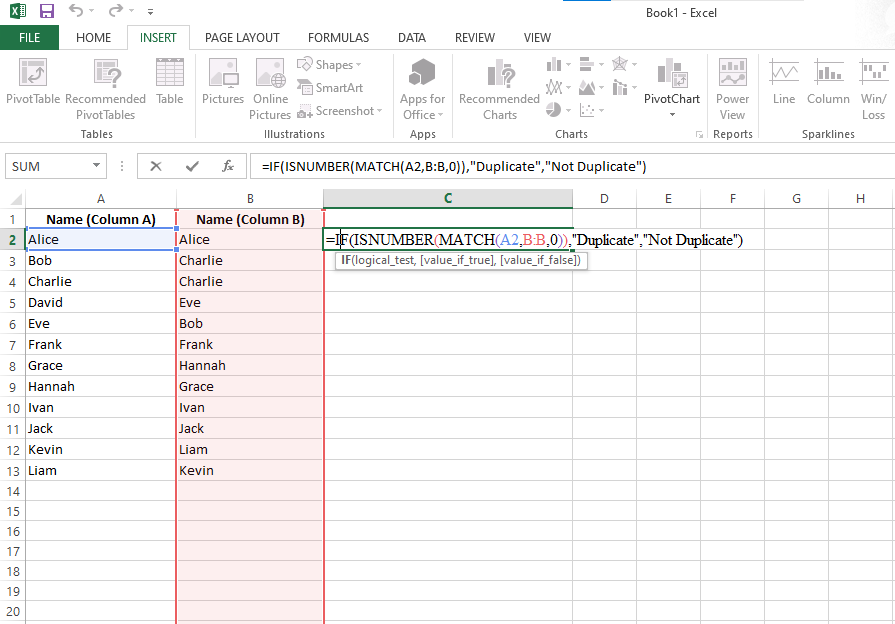Open the Name Box dropdown arrow
The width and height of the screenshot is (895, 624).
[x=97, y=166]
